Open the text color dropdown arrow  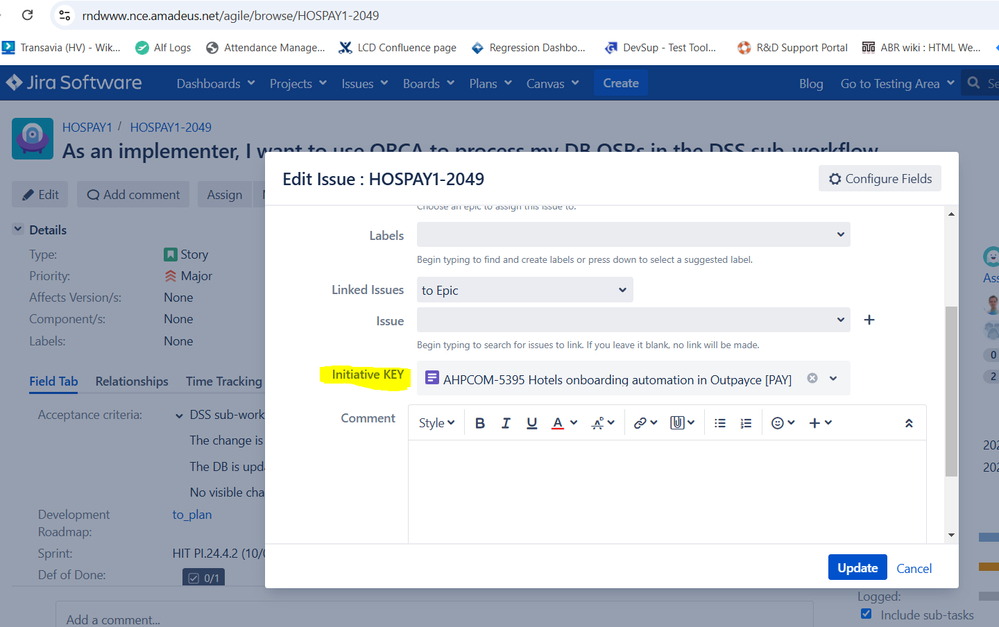click(574, 422)
